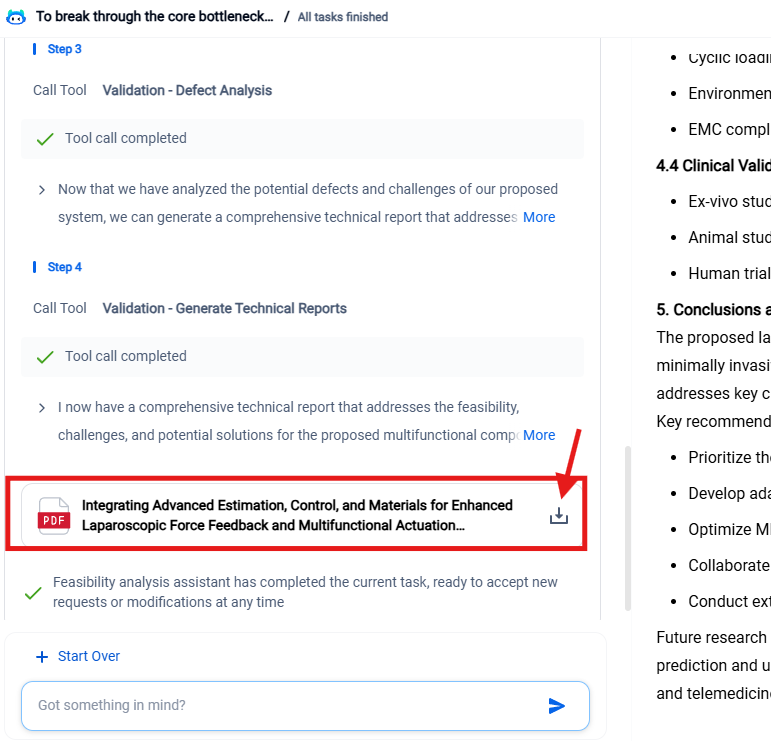This screenshot has width=771, height=741.
Task: Click More link after Step 4 text
Action: (x=539, y=435)
